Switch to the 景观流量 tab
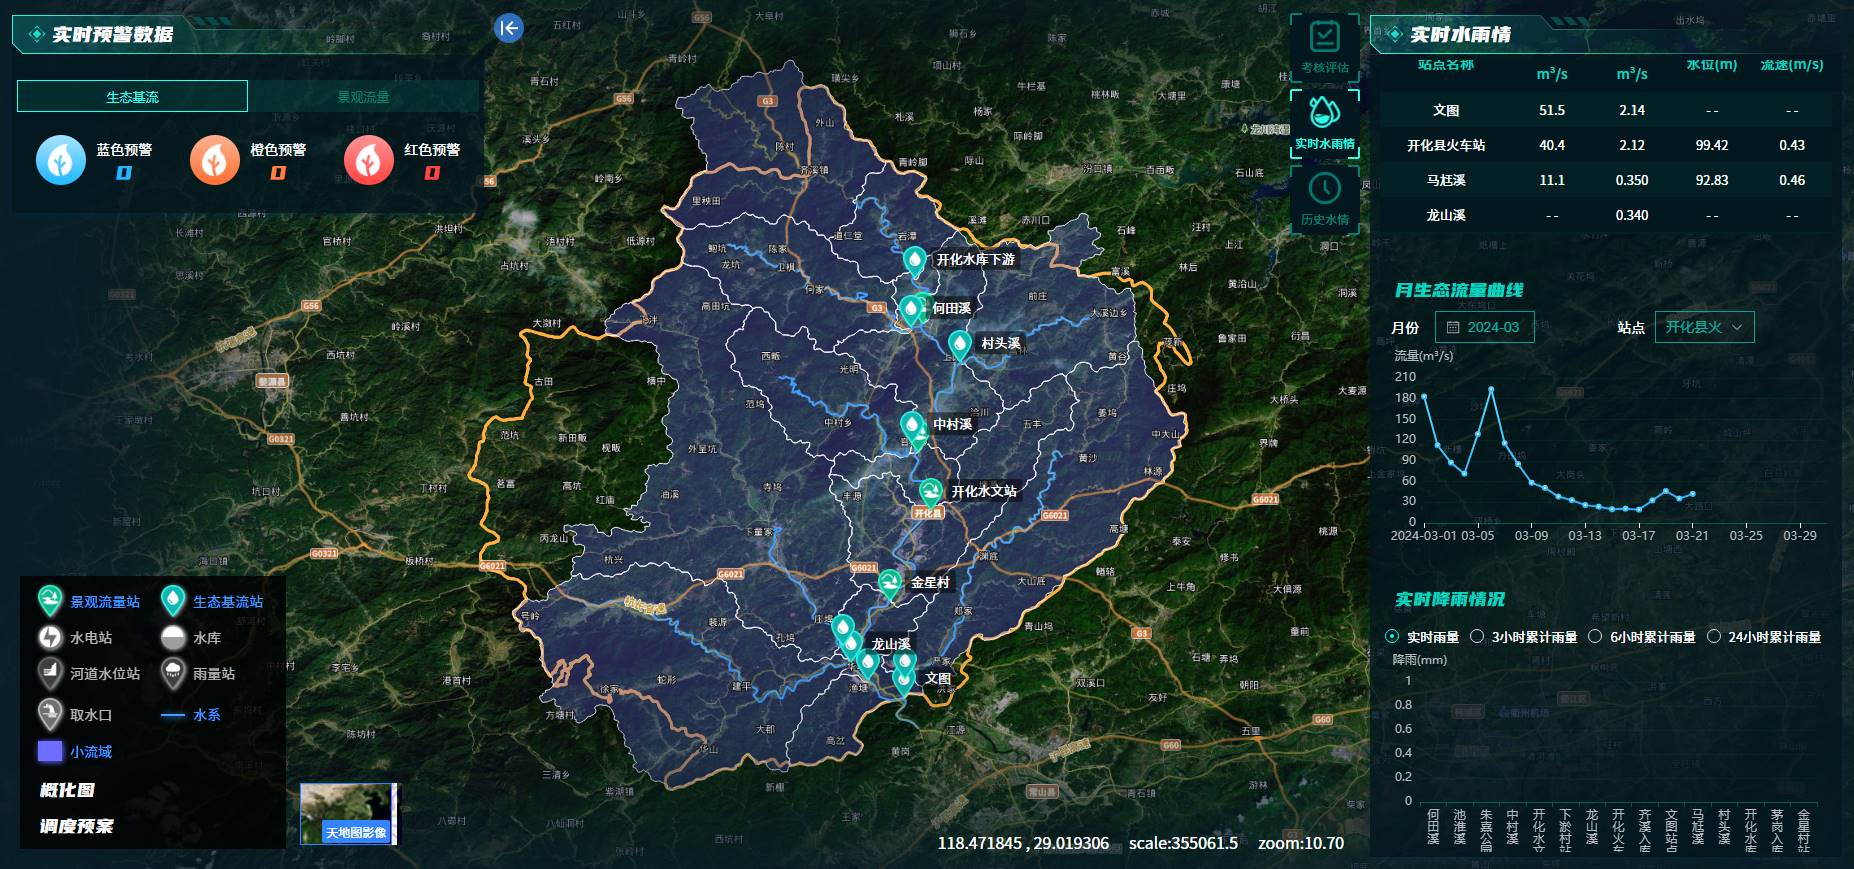1854x869 pixels. [363, 96]
